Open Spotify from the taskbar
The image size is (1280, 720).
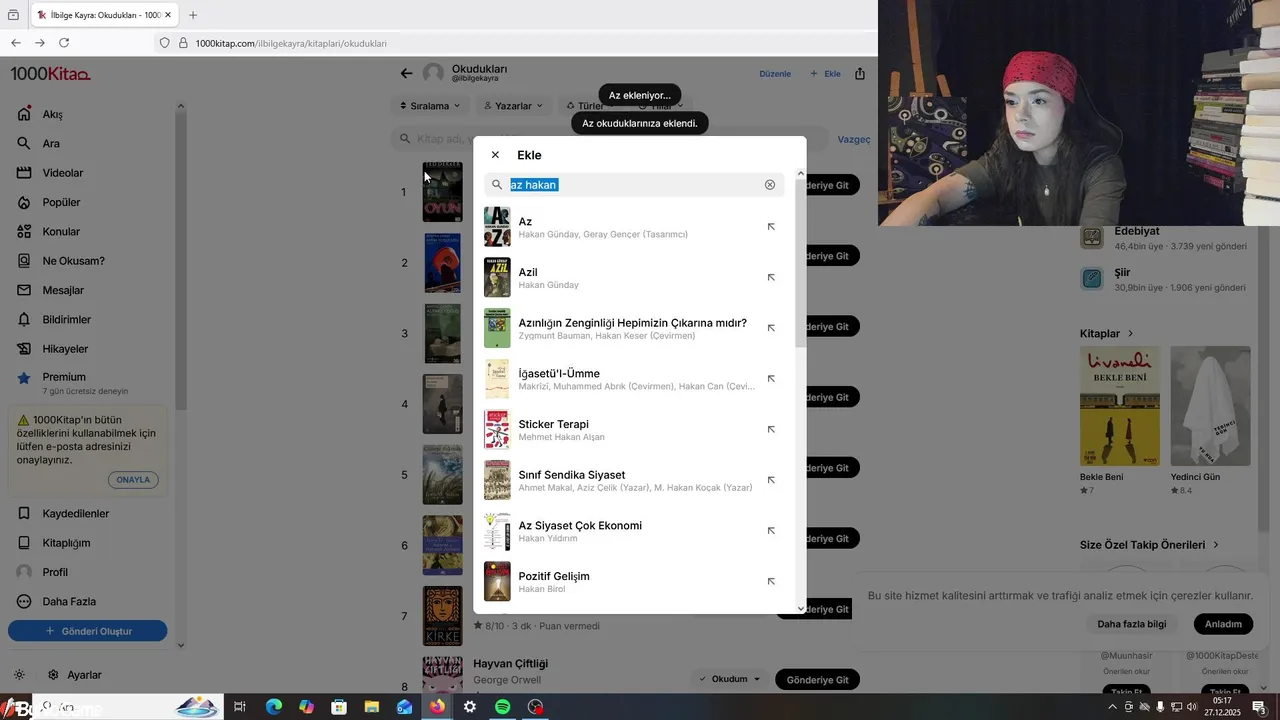point(503,707)
